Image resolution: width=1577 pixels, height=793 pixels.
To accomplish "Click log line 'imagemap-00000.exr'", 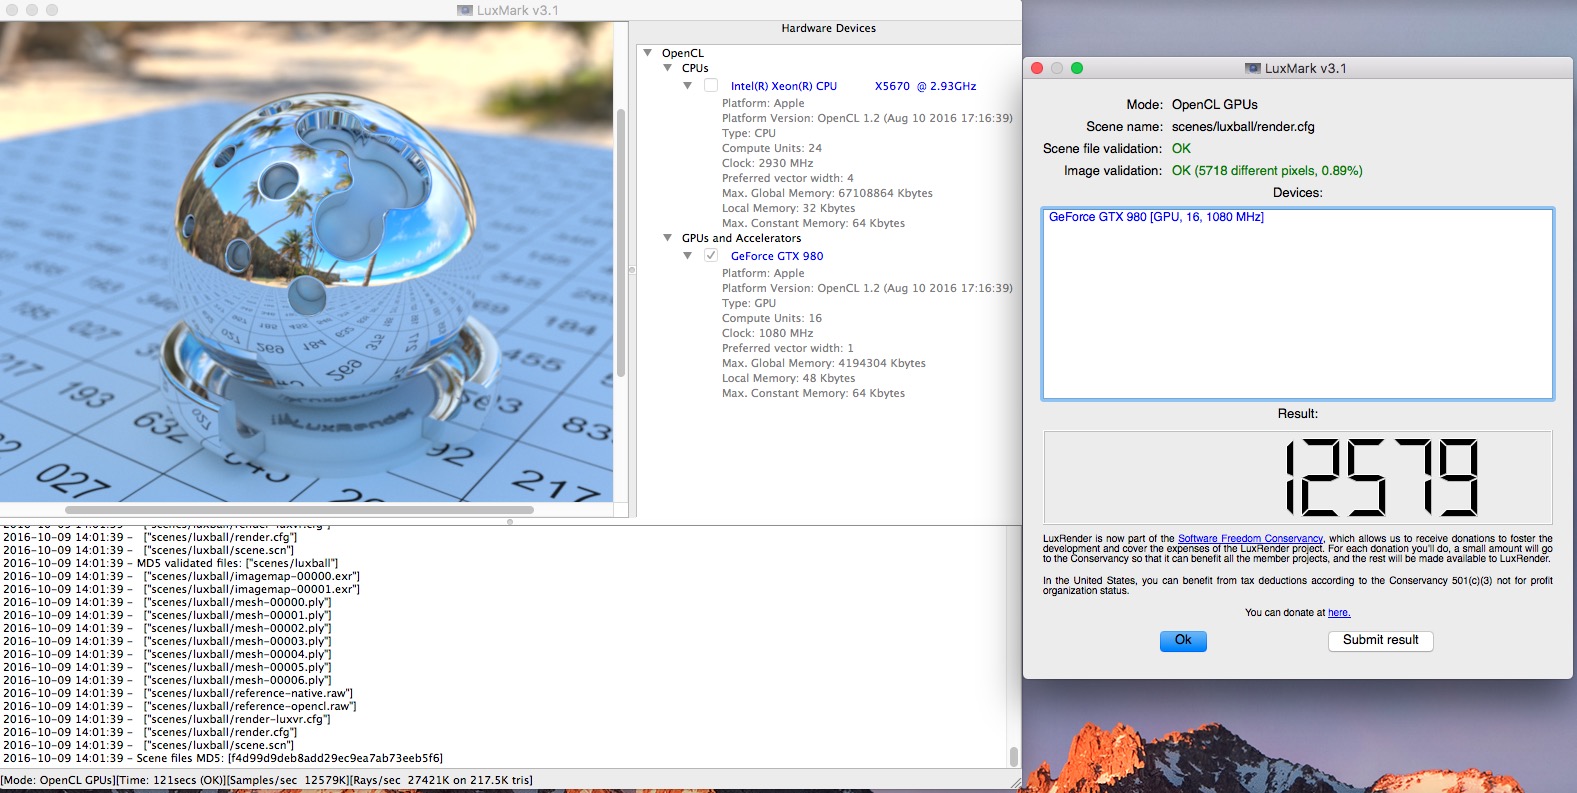I will click(x=181, y=576).
